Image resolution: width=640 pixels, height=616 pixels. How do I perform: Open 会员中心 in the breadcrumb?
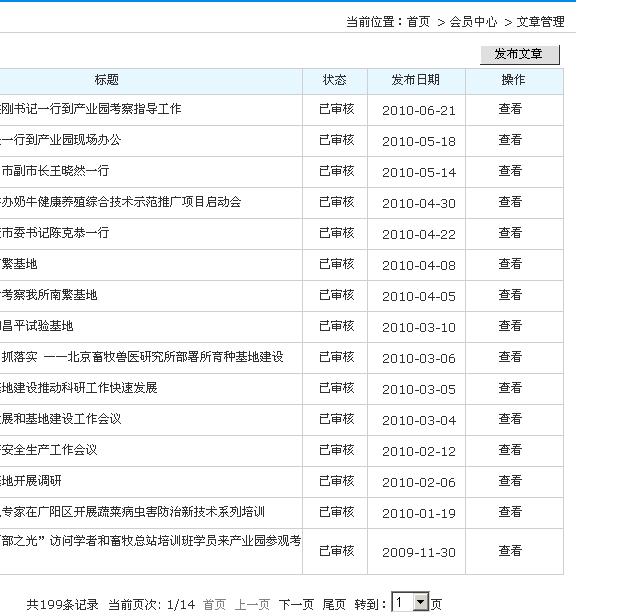coord(473,22)
